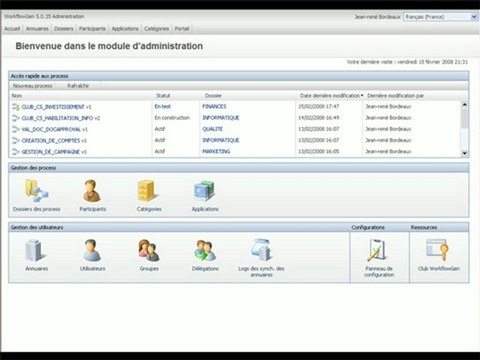Click process icon beside CLUB_CS_INVESTISSEMENT
This screenshot has height=360, width=480.
[16, 107]
